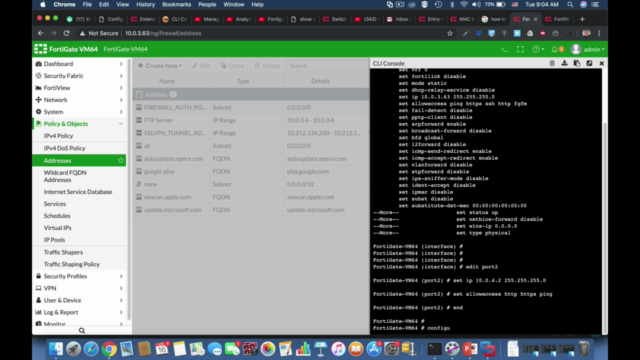Screen dimensions: 640x360
Task: Expand the FortiView menu
Action: coord(80,88)
